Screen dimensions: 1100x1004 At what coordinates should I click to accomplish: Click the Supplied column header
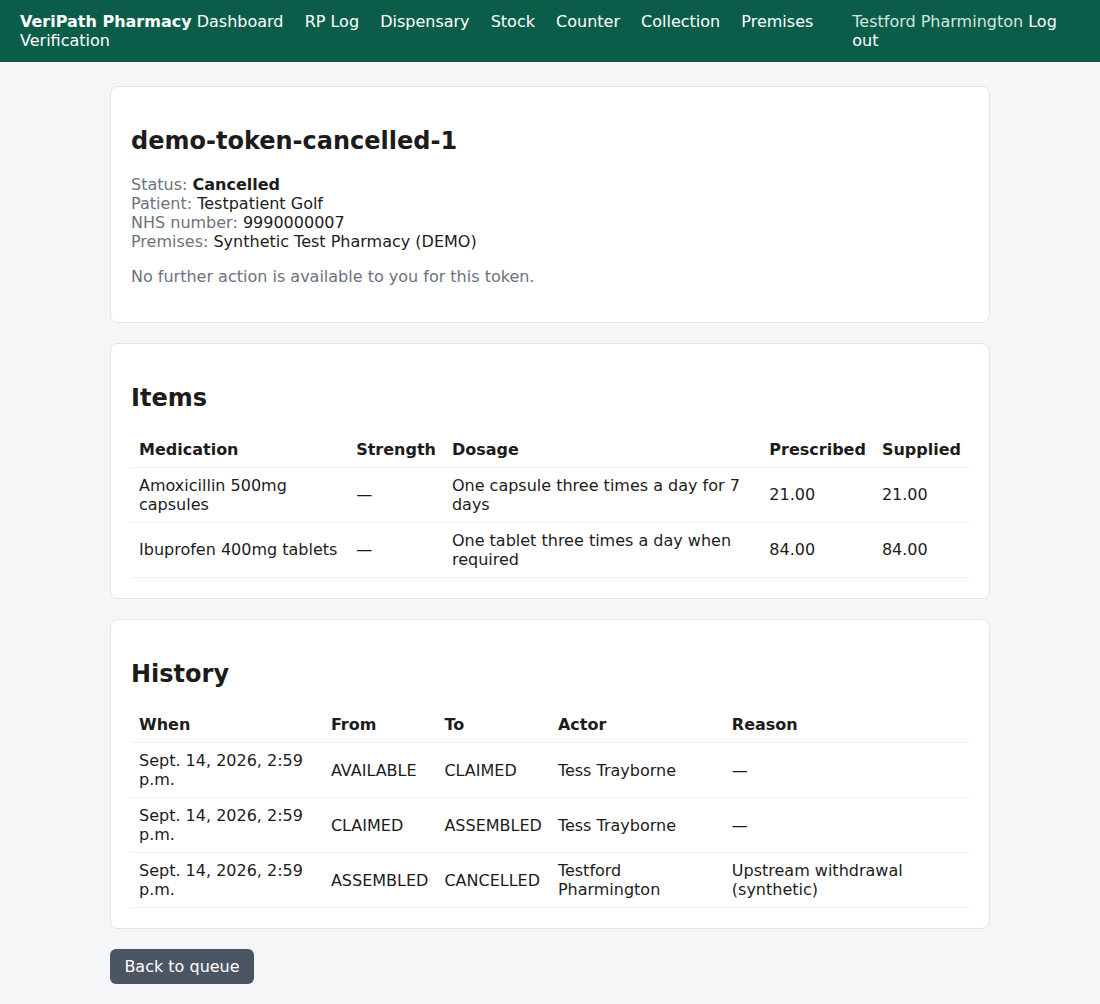click(921, 449)
